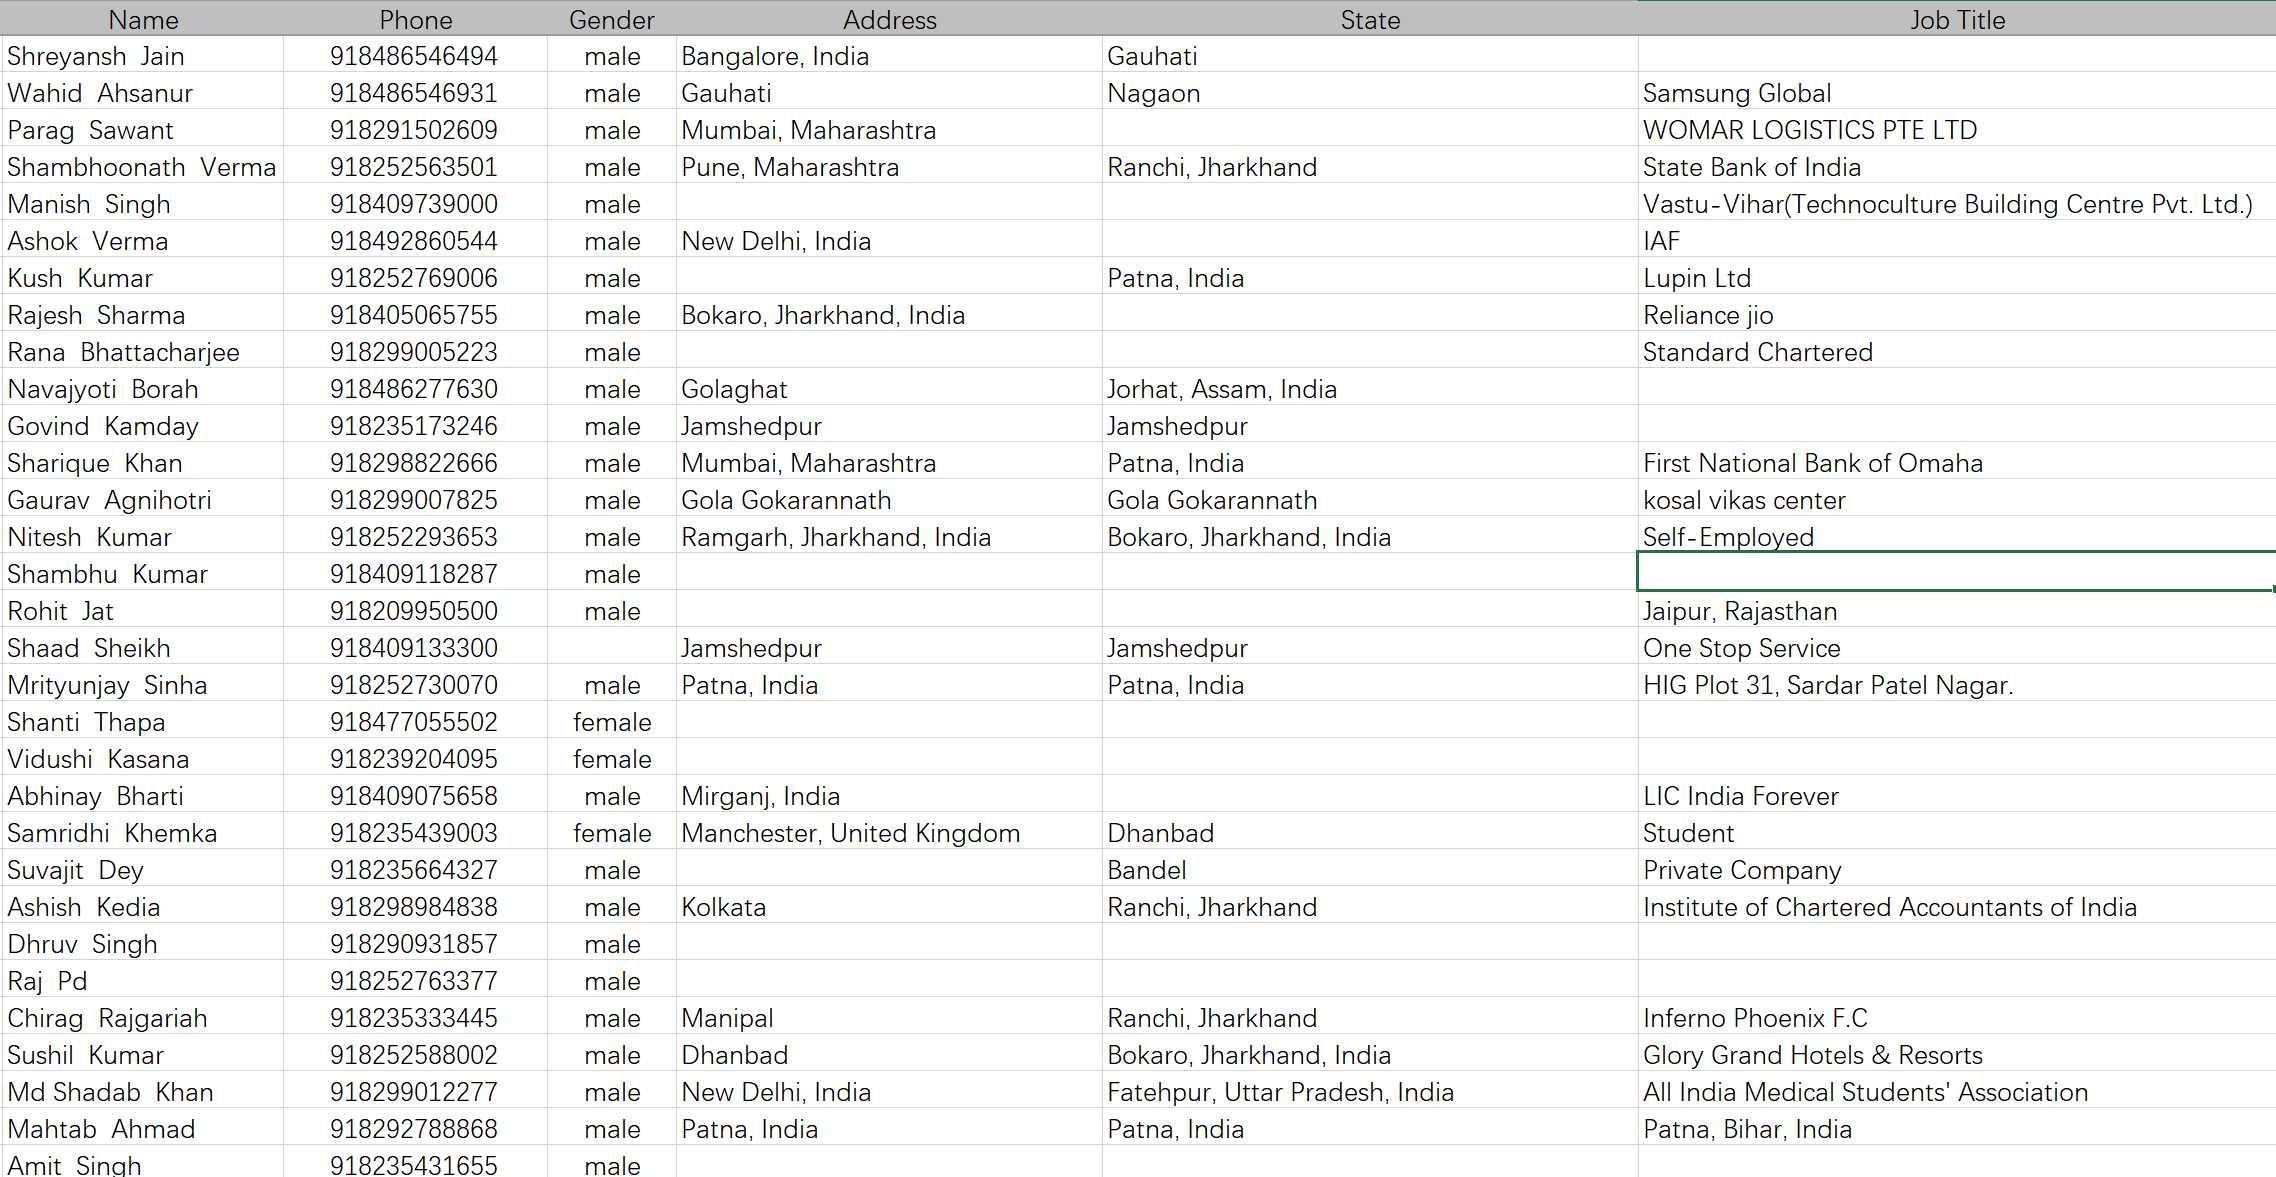
Task: Select 'Institute of Chartered Accountants of India'
Action: [x=1957, y=907]
